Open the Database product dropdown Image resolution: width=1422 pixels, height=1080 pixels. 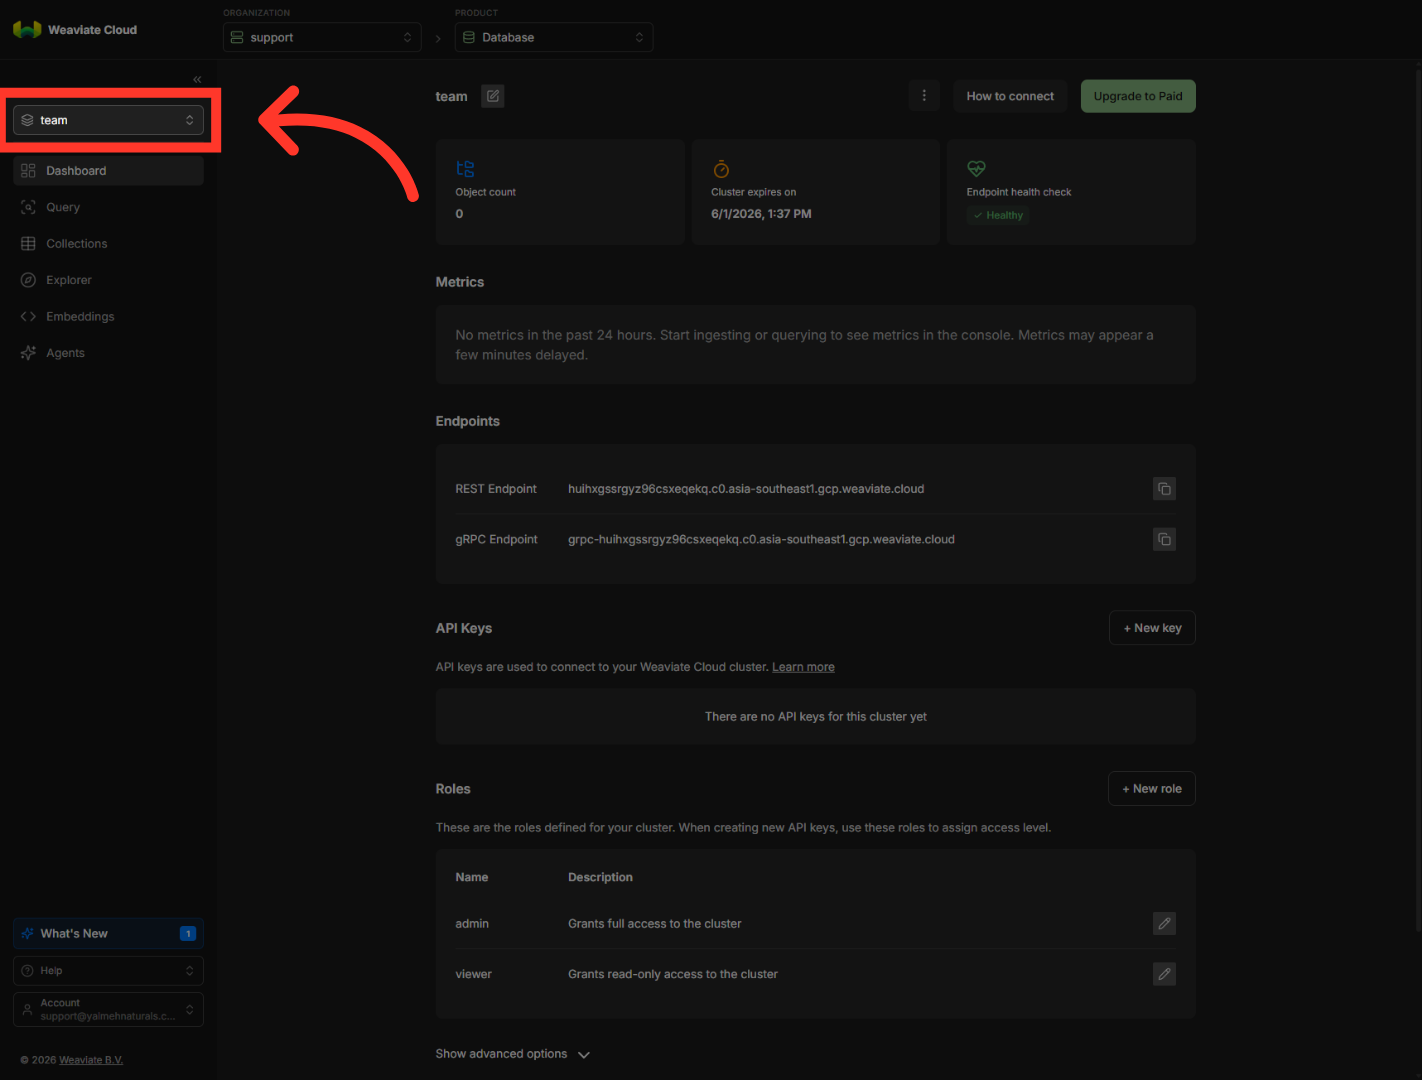[x=554, y=37]
